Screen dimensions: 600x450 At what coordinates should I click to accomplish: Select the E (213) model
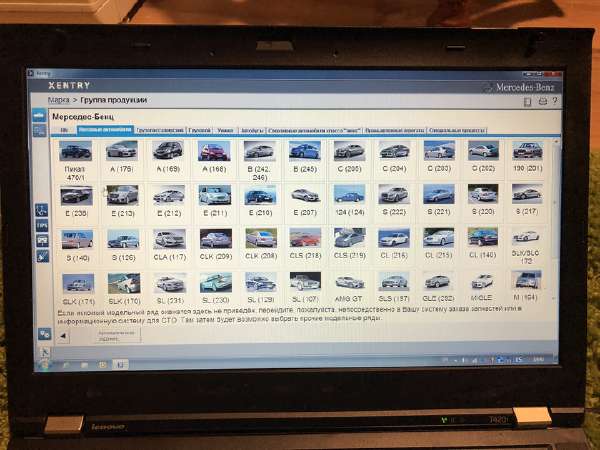(122, 201)
